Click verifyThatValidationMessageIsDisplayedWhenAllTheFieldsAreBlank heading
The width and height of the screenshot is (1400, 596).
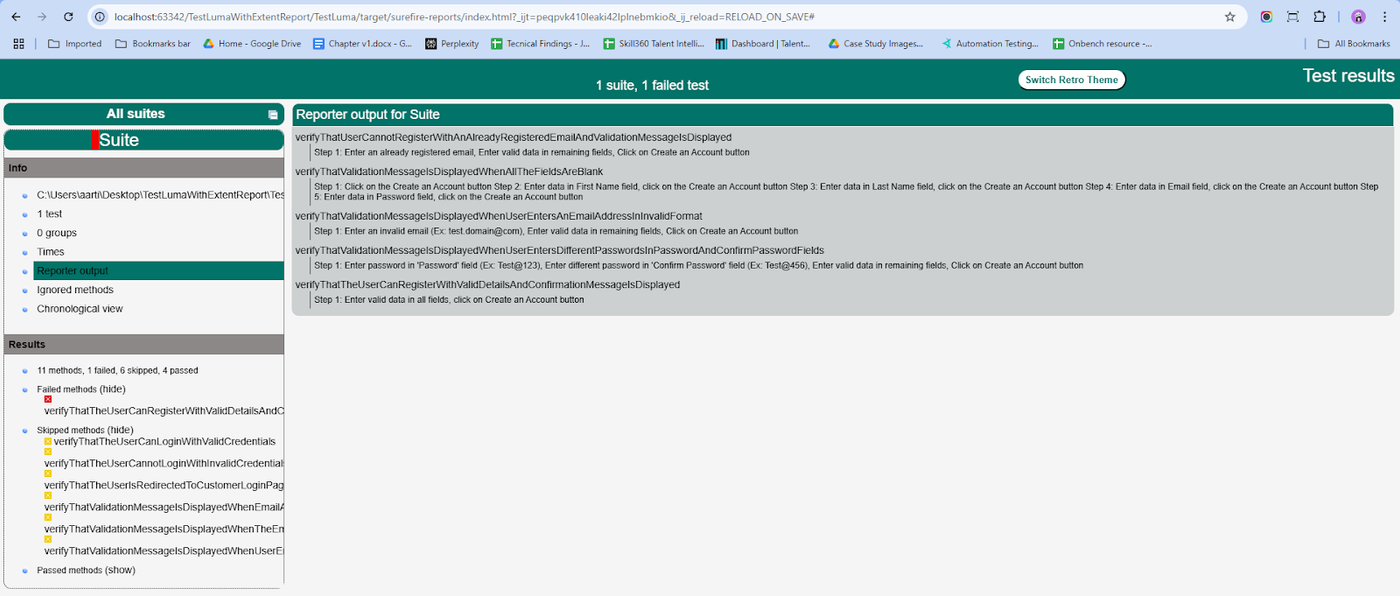pyautogui.click(x=449, y=172)
